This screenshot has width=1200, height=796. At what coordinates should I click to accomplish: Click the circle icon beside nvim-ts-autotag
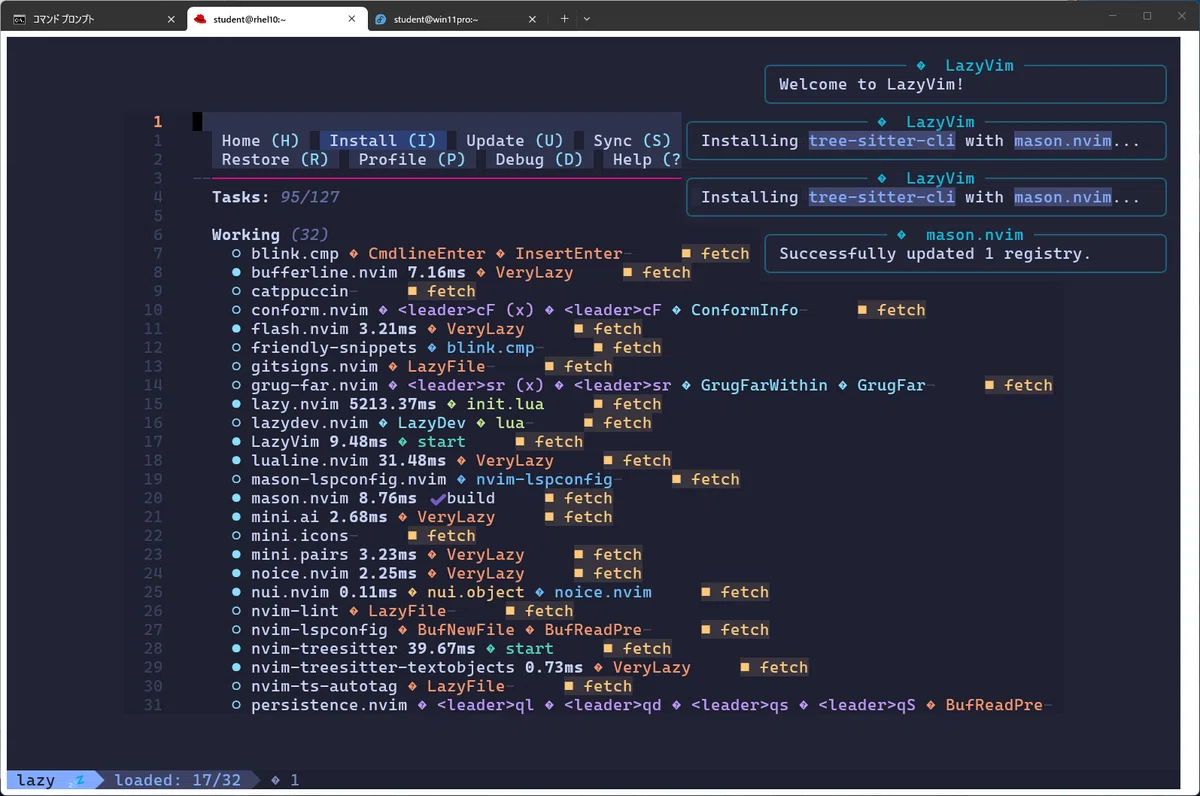236,686
